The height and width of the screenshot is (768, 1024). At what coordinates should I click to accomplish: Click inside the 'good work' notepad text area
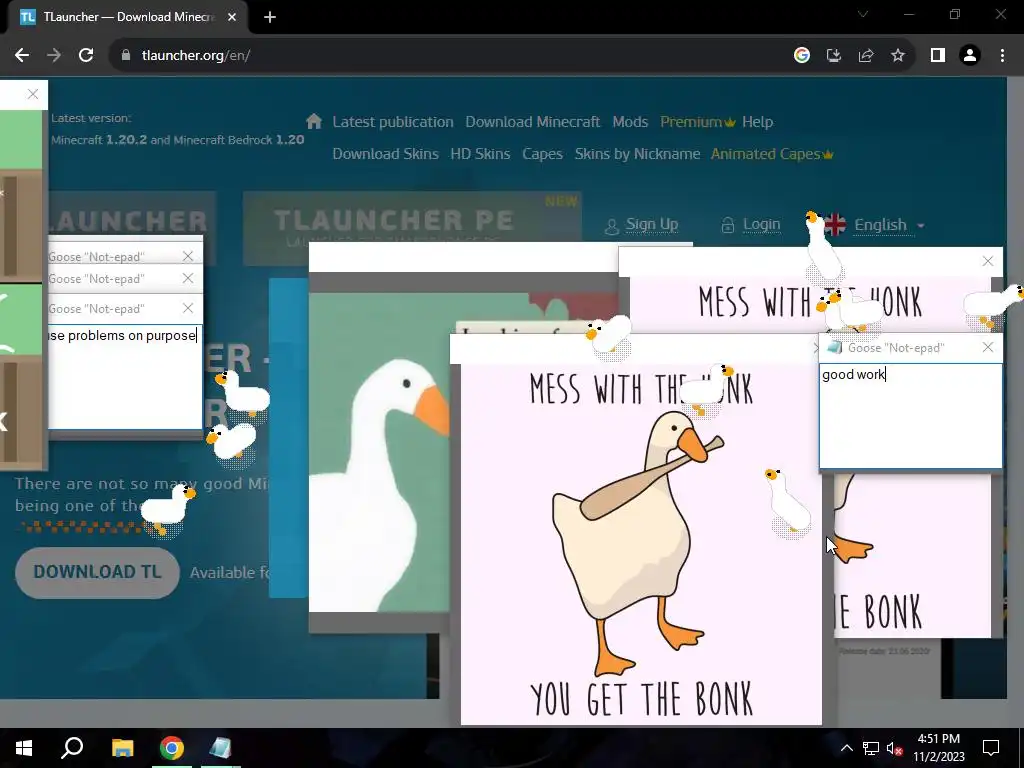coord(911,416)
